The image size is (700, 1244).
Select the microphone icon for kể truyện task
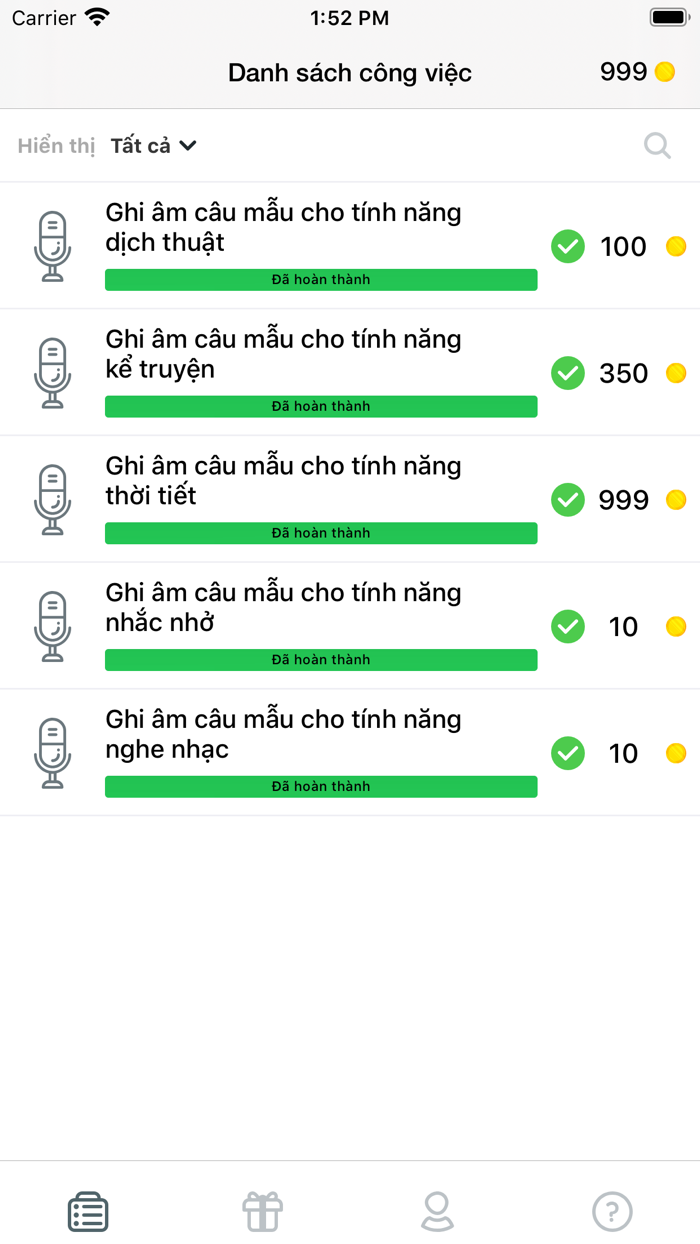(52, 372)
